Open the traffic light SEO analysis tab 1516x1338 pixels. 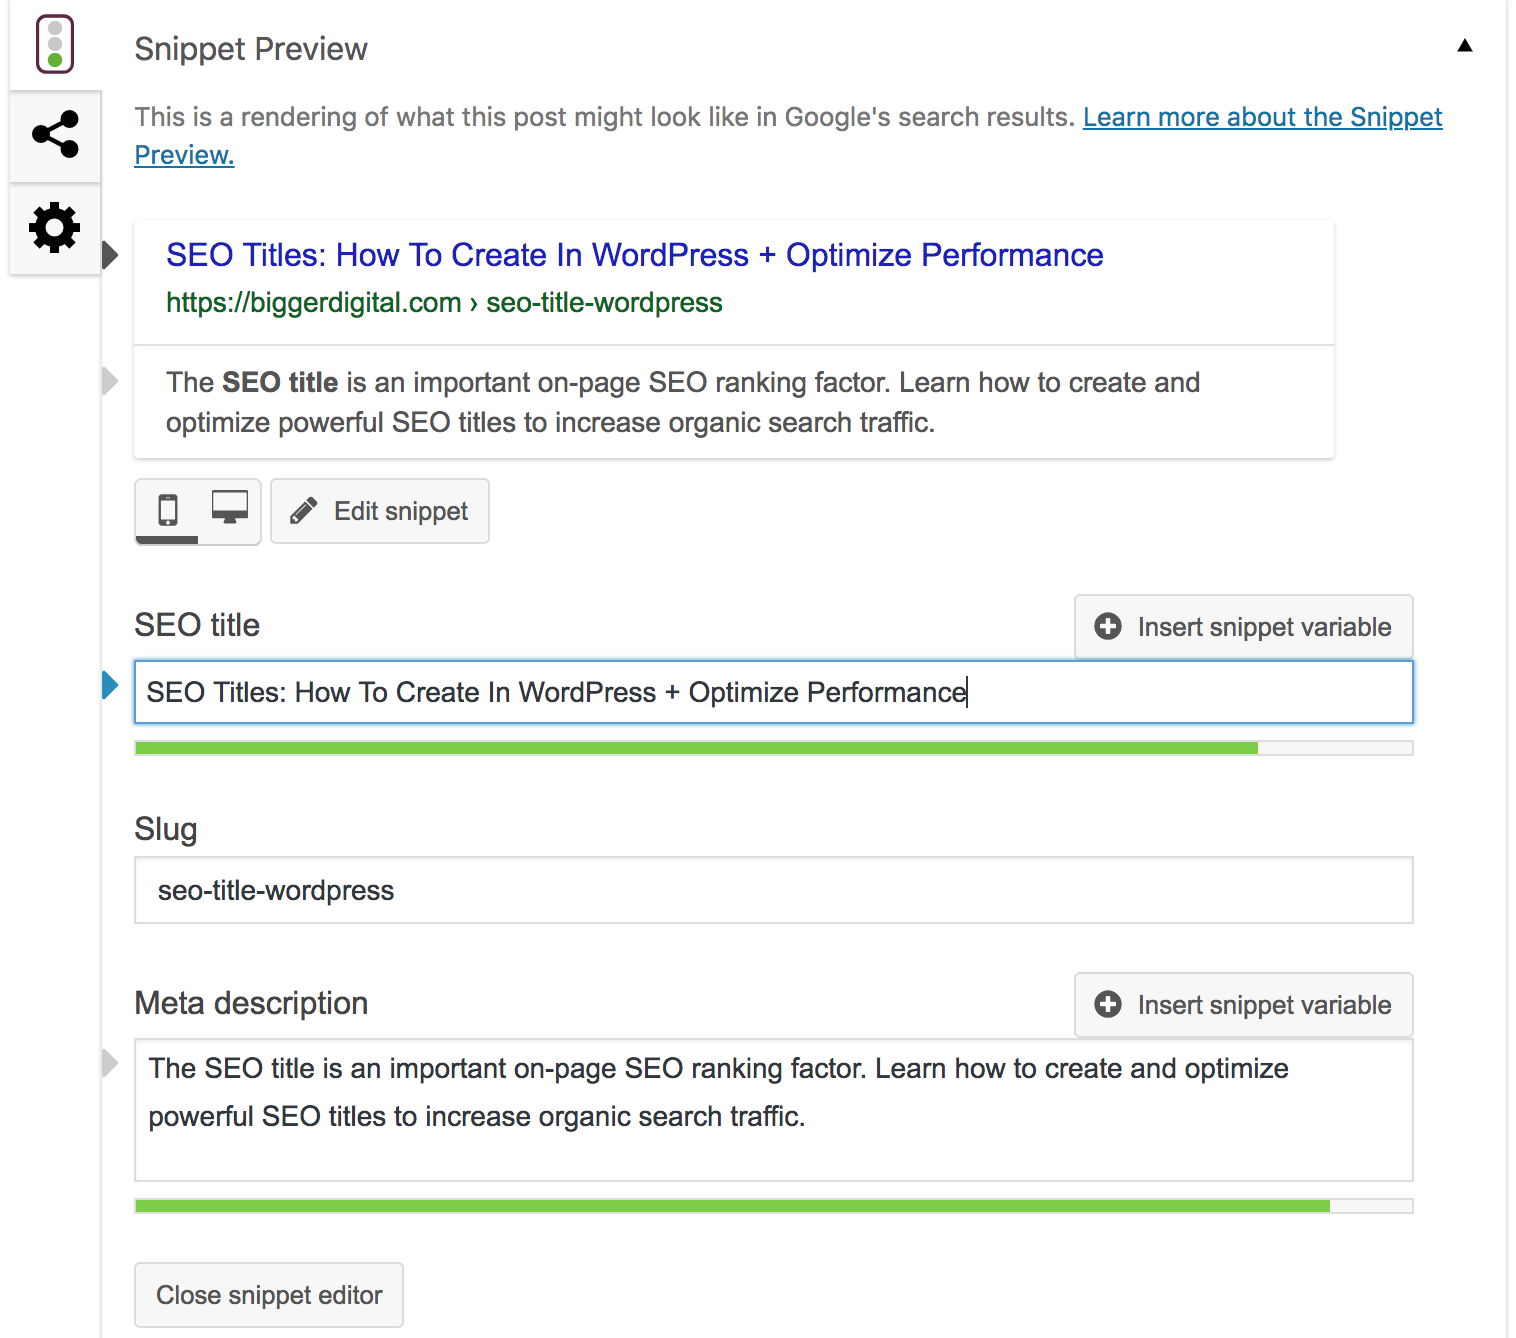[55, 44]
